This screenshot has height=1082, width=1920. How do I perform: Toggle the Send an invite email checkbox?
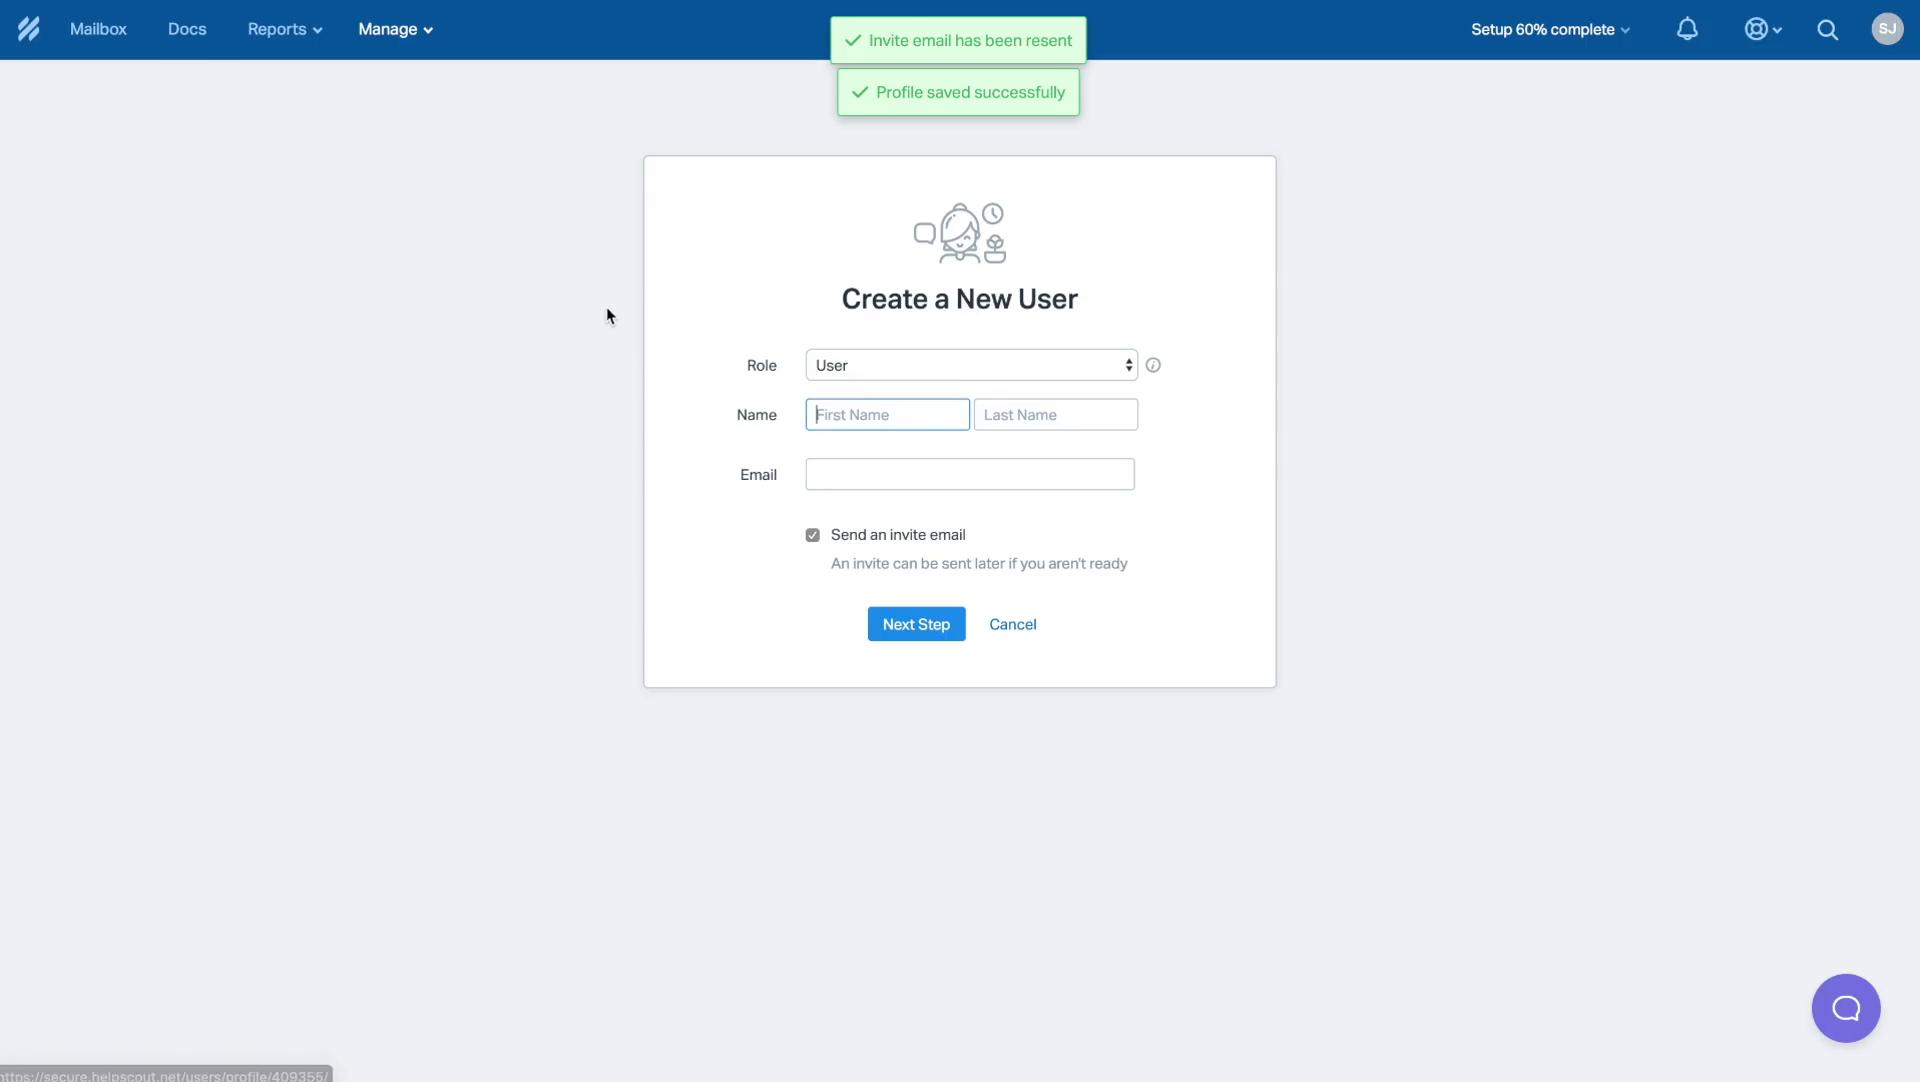(x=812, y=534)
